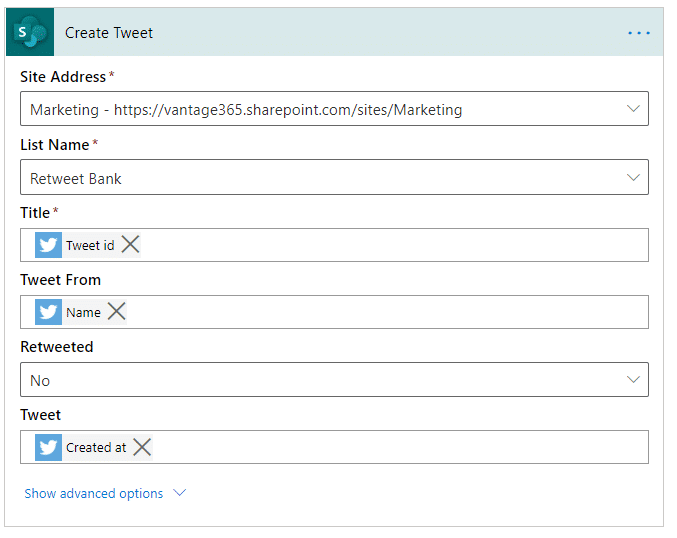The image size is (677, 538).
Task: Click Show advanced options link
Action: click(x=94, y=493)
